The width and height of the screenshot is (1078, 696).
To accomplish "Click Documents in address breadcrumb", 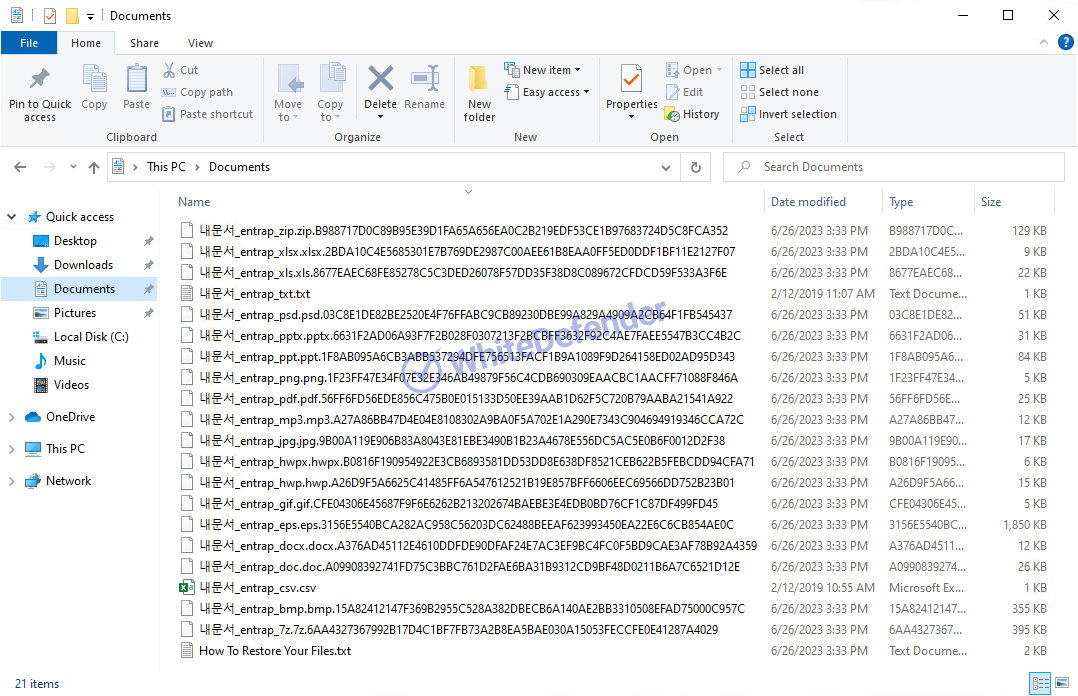I will pyautogui.click(x=239, y=167).
